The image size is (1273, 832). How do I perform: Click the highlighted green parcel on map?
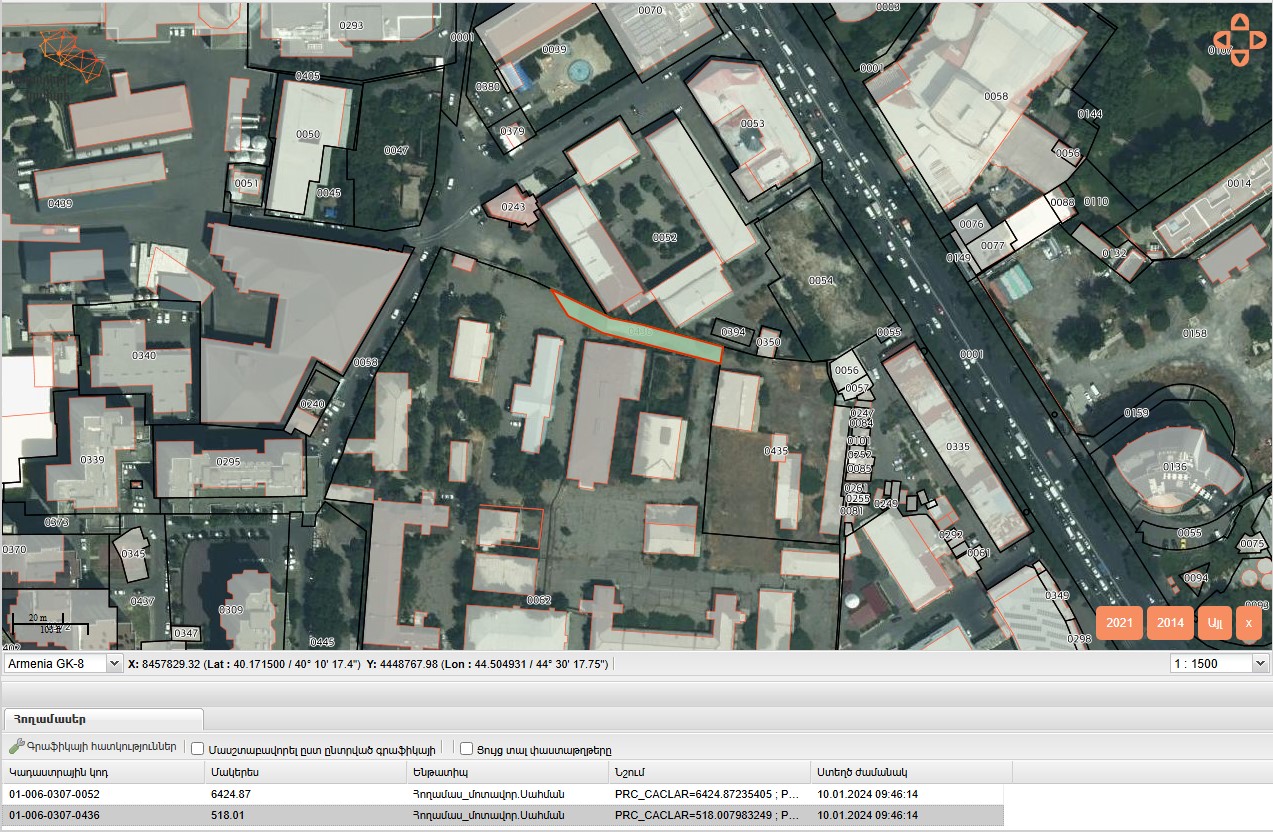pyautogui.click(x=640, y=330)
